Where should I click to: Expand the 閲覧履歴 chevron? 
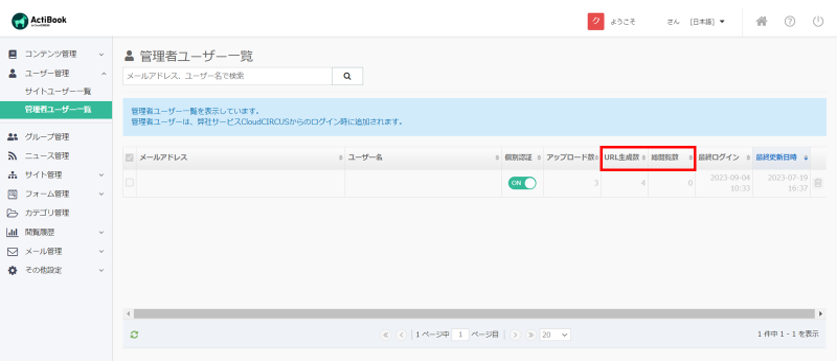pos(101,232)
